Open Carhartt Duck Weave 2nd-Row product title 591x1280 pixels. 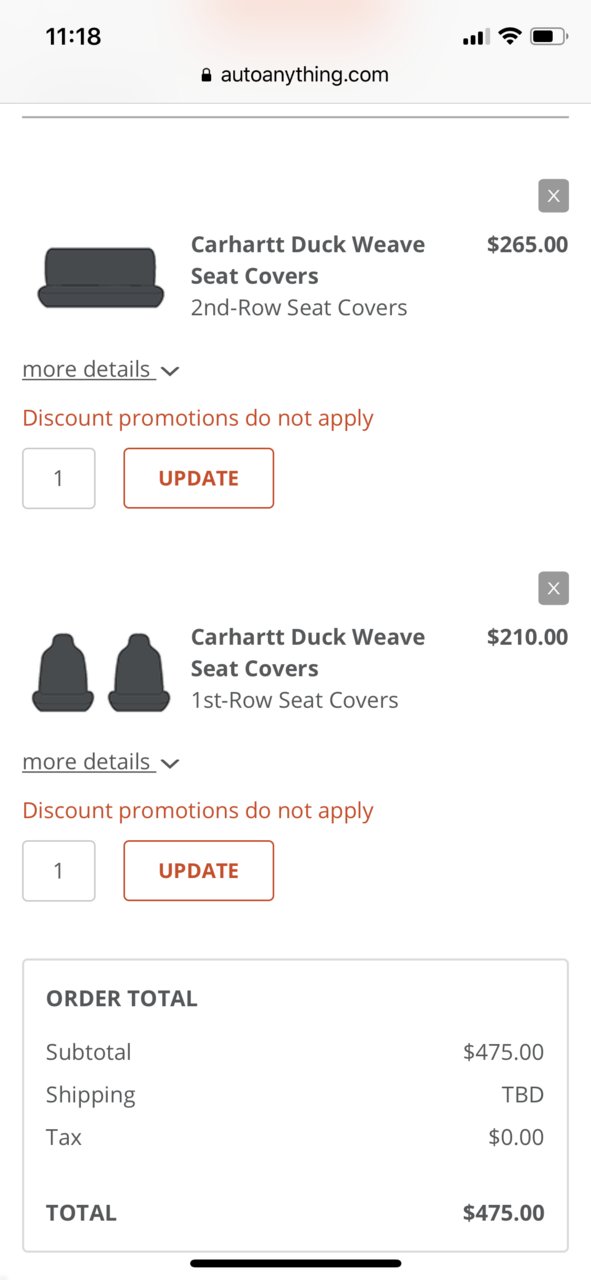pyautogui.click(x=308, y=260)
